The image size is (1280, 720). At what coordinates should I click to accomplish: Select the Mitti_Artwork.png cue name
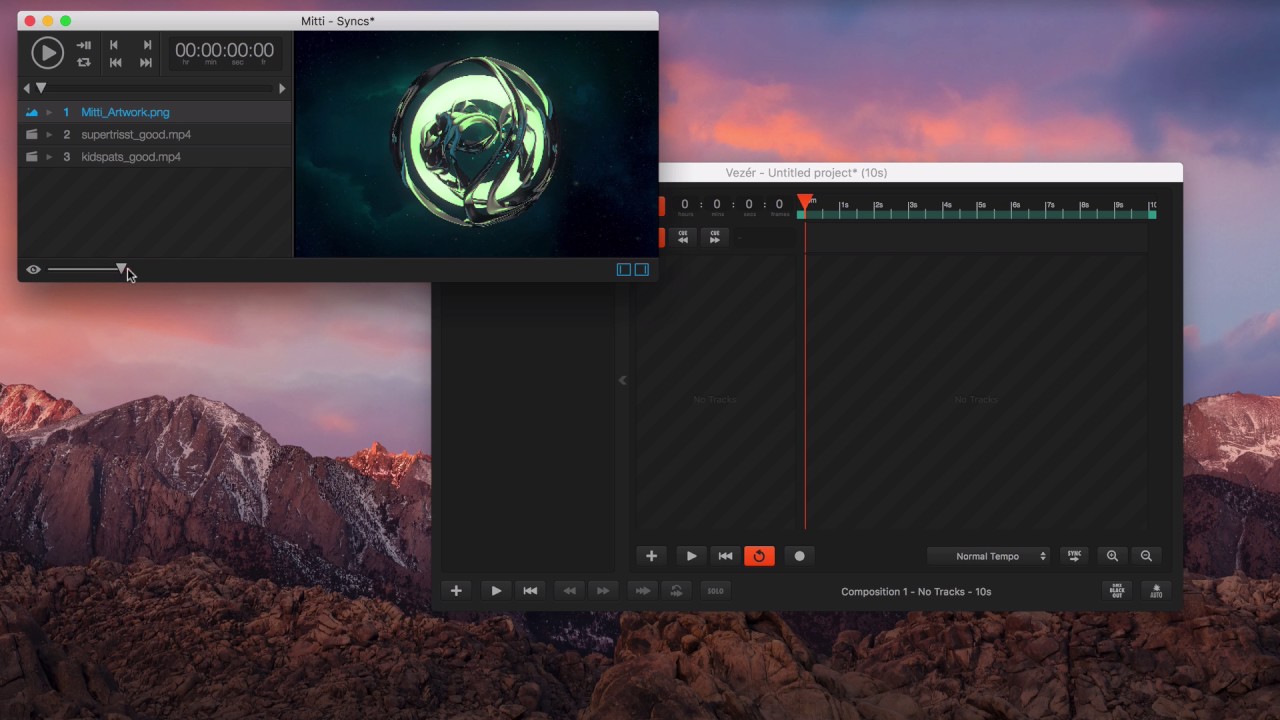pos(125,113)
